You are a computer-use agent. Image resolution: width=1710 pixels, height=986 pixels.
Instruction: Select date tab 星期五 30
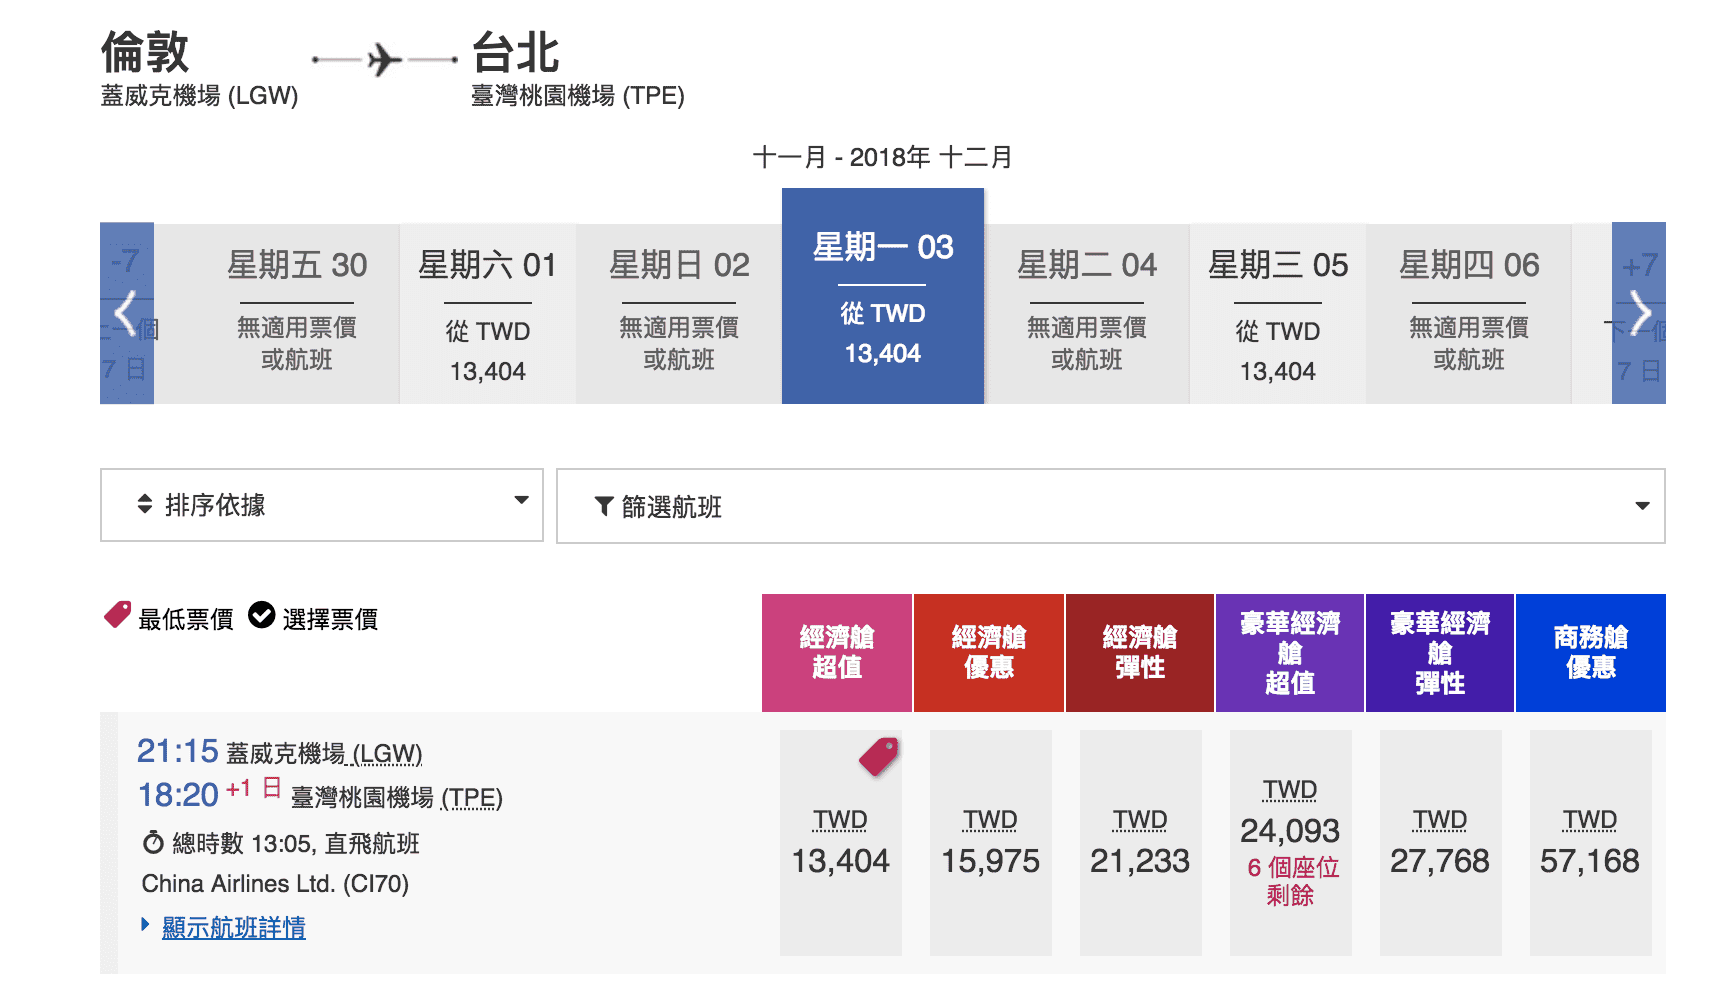pyautogui.click(x=297, y=313)
